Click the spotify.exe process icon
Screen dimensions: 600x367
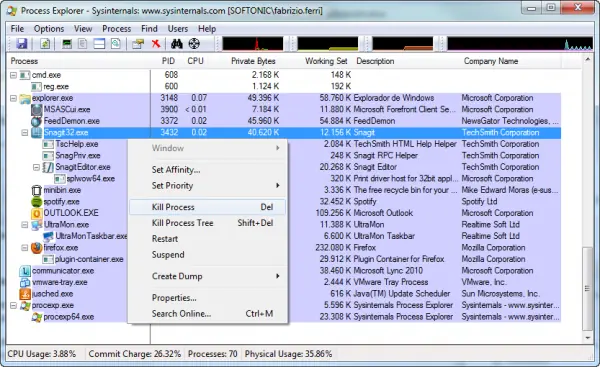(x=36, y=202)
